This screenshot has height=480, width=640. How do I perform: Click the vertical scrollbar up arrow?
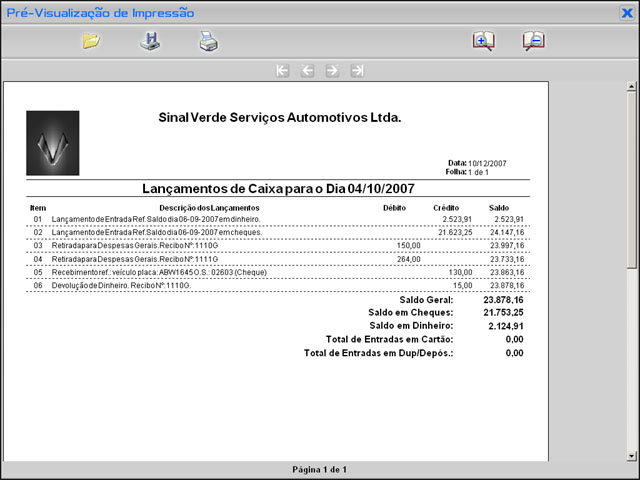coord(632,87)
